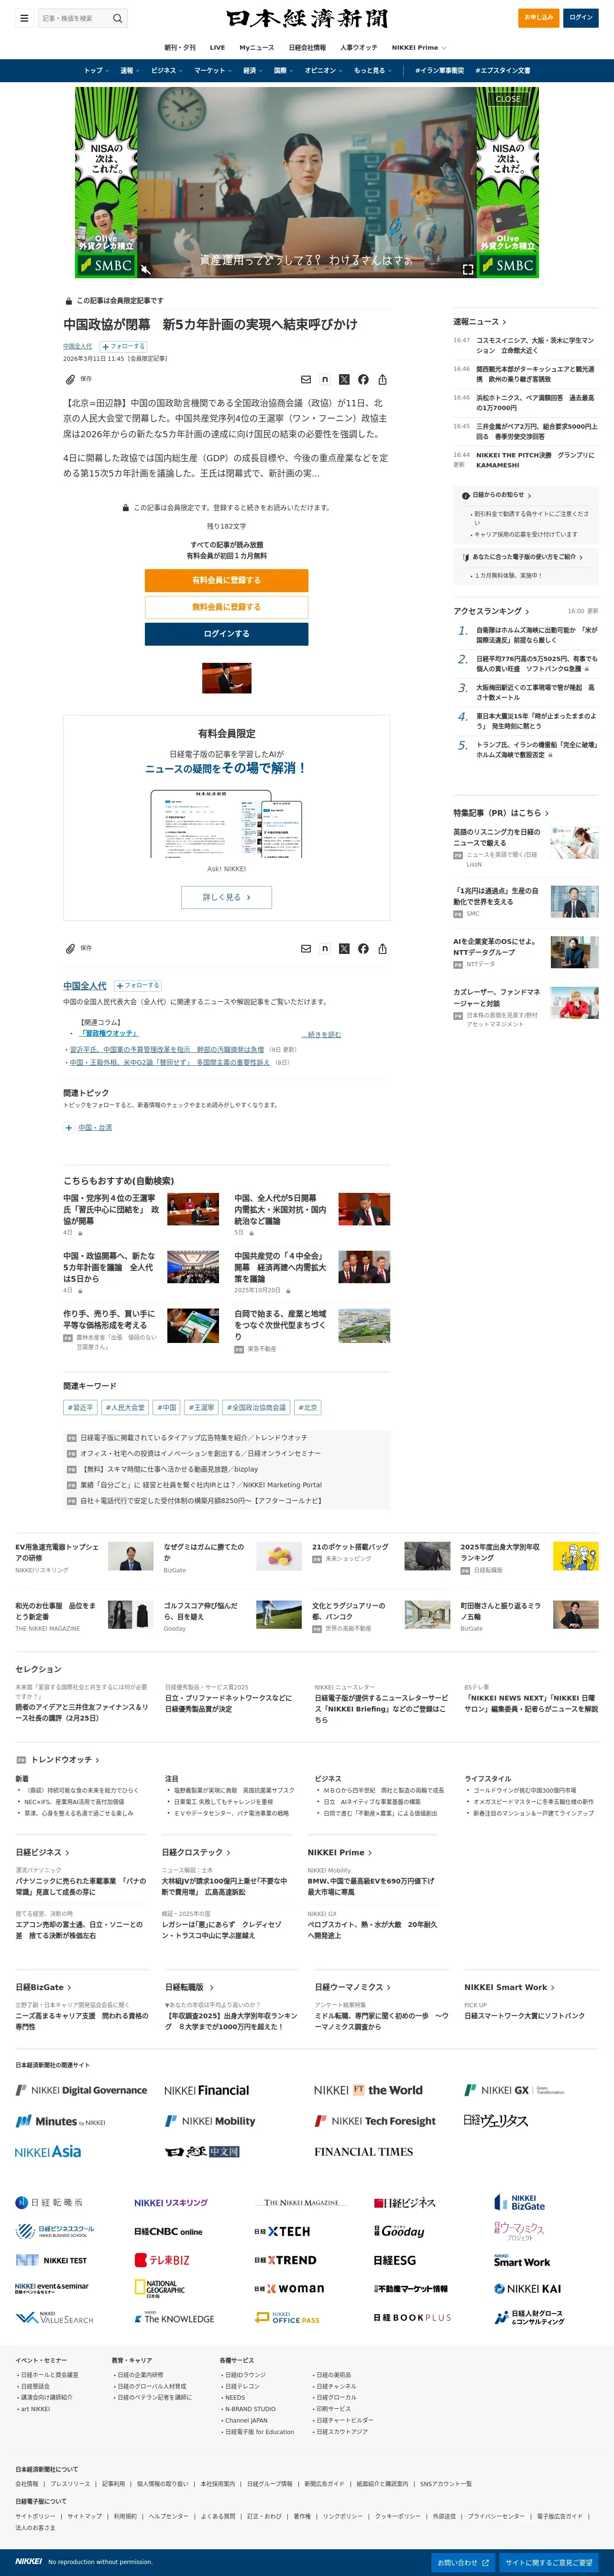Open the NIKKEI Digital Governance logo
Image resolution: width=614 pixels, height=2576 pixels.
point(81,2090)
